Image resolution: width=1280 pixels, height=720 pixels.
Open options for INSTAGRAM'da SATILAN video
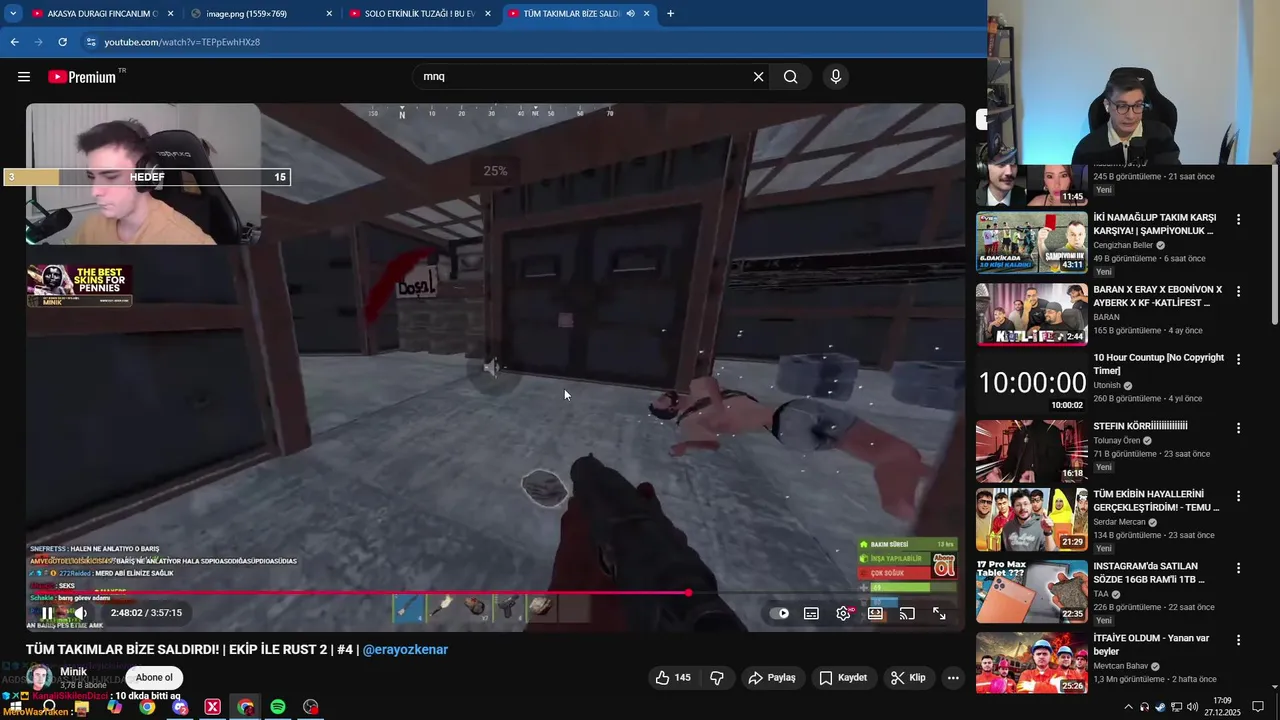1238,568
